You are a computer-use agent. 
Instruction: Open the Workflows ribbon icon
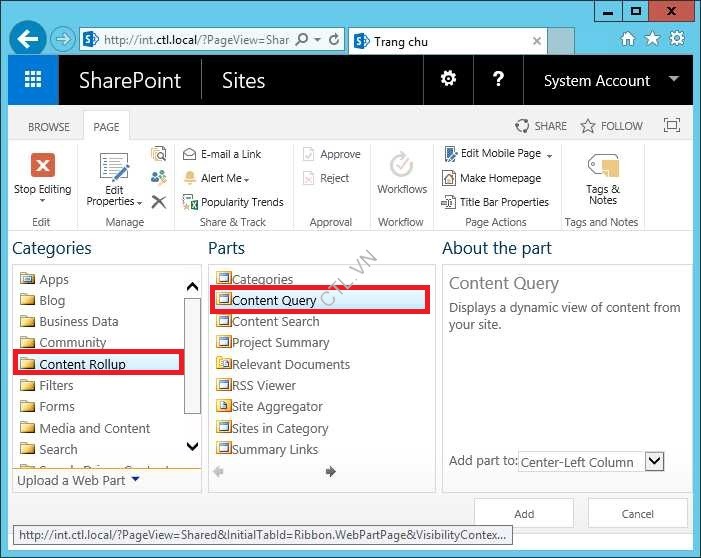pyautogui.click(x=402, y=166)
